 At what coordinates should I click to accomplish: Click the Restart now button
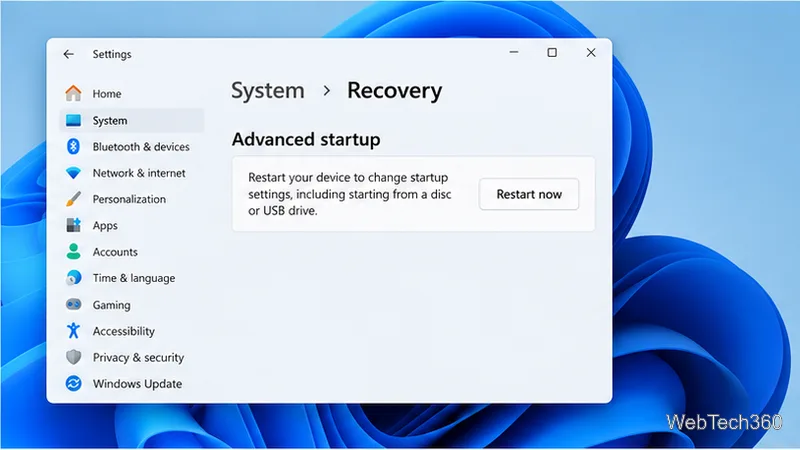[x=529, y=194]
